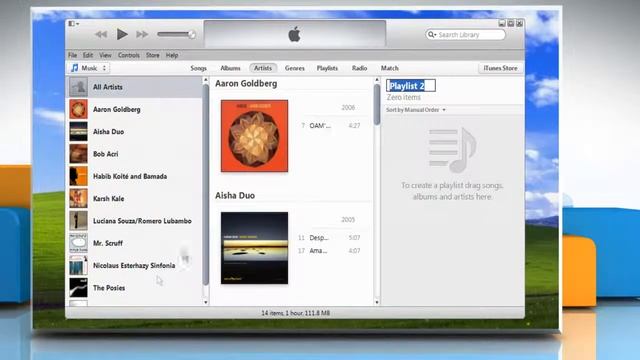This screenshot has height=360, width=640.
Task: Switch to the Genres tab
Action: (295, 68)
